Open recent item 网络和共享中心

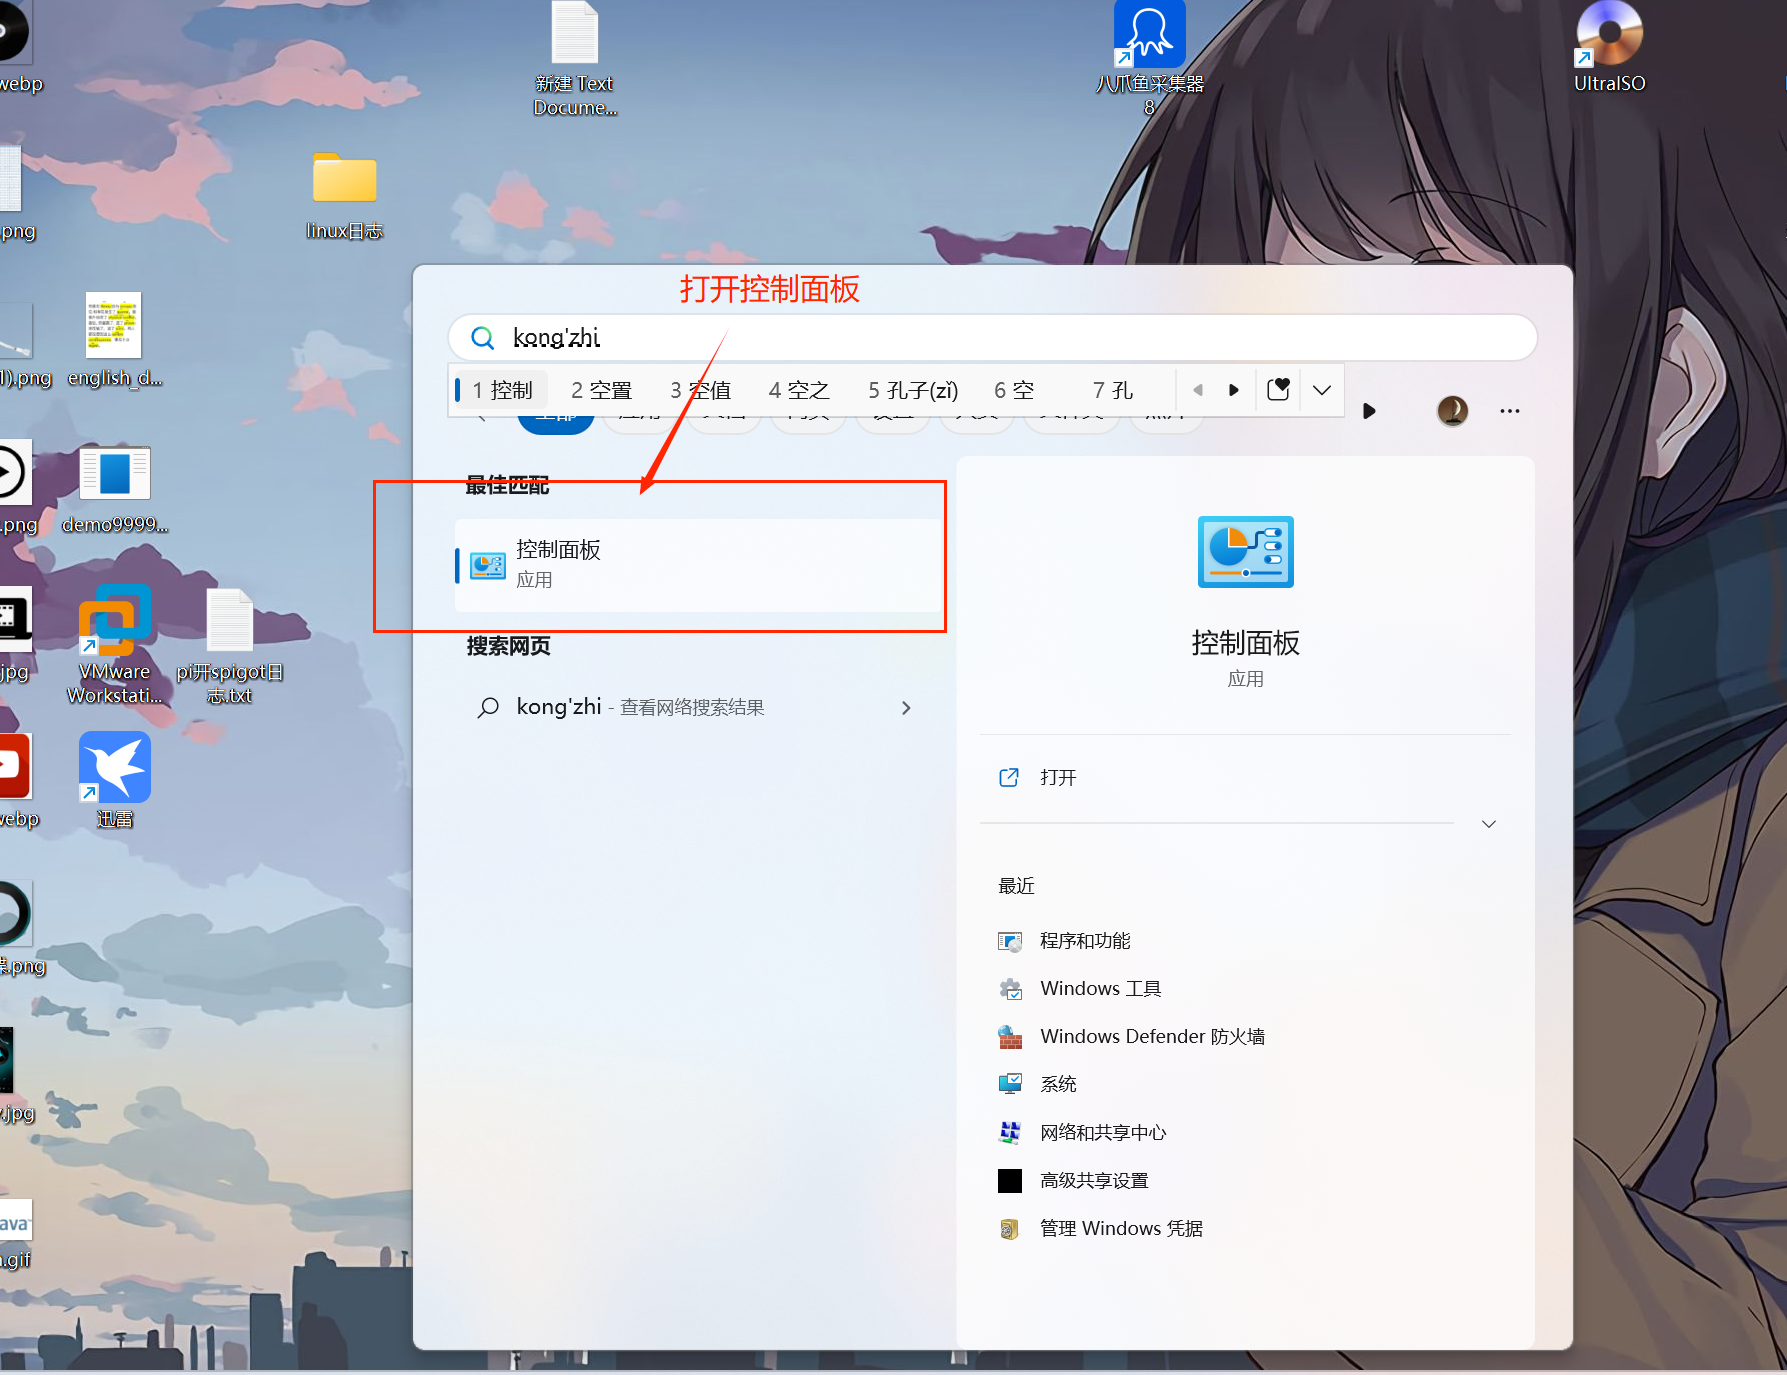[1103, 1133]
